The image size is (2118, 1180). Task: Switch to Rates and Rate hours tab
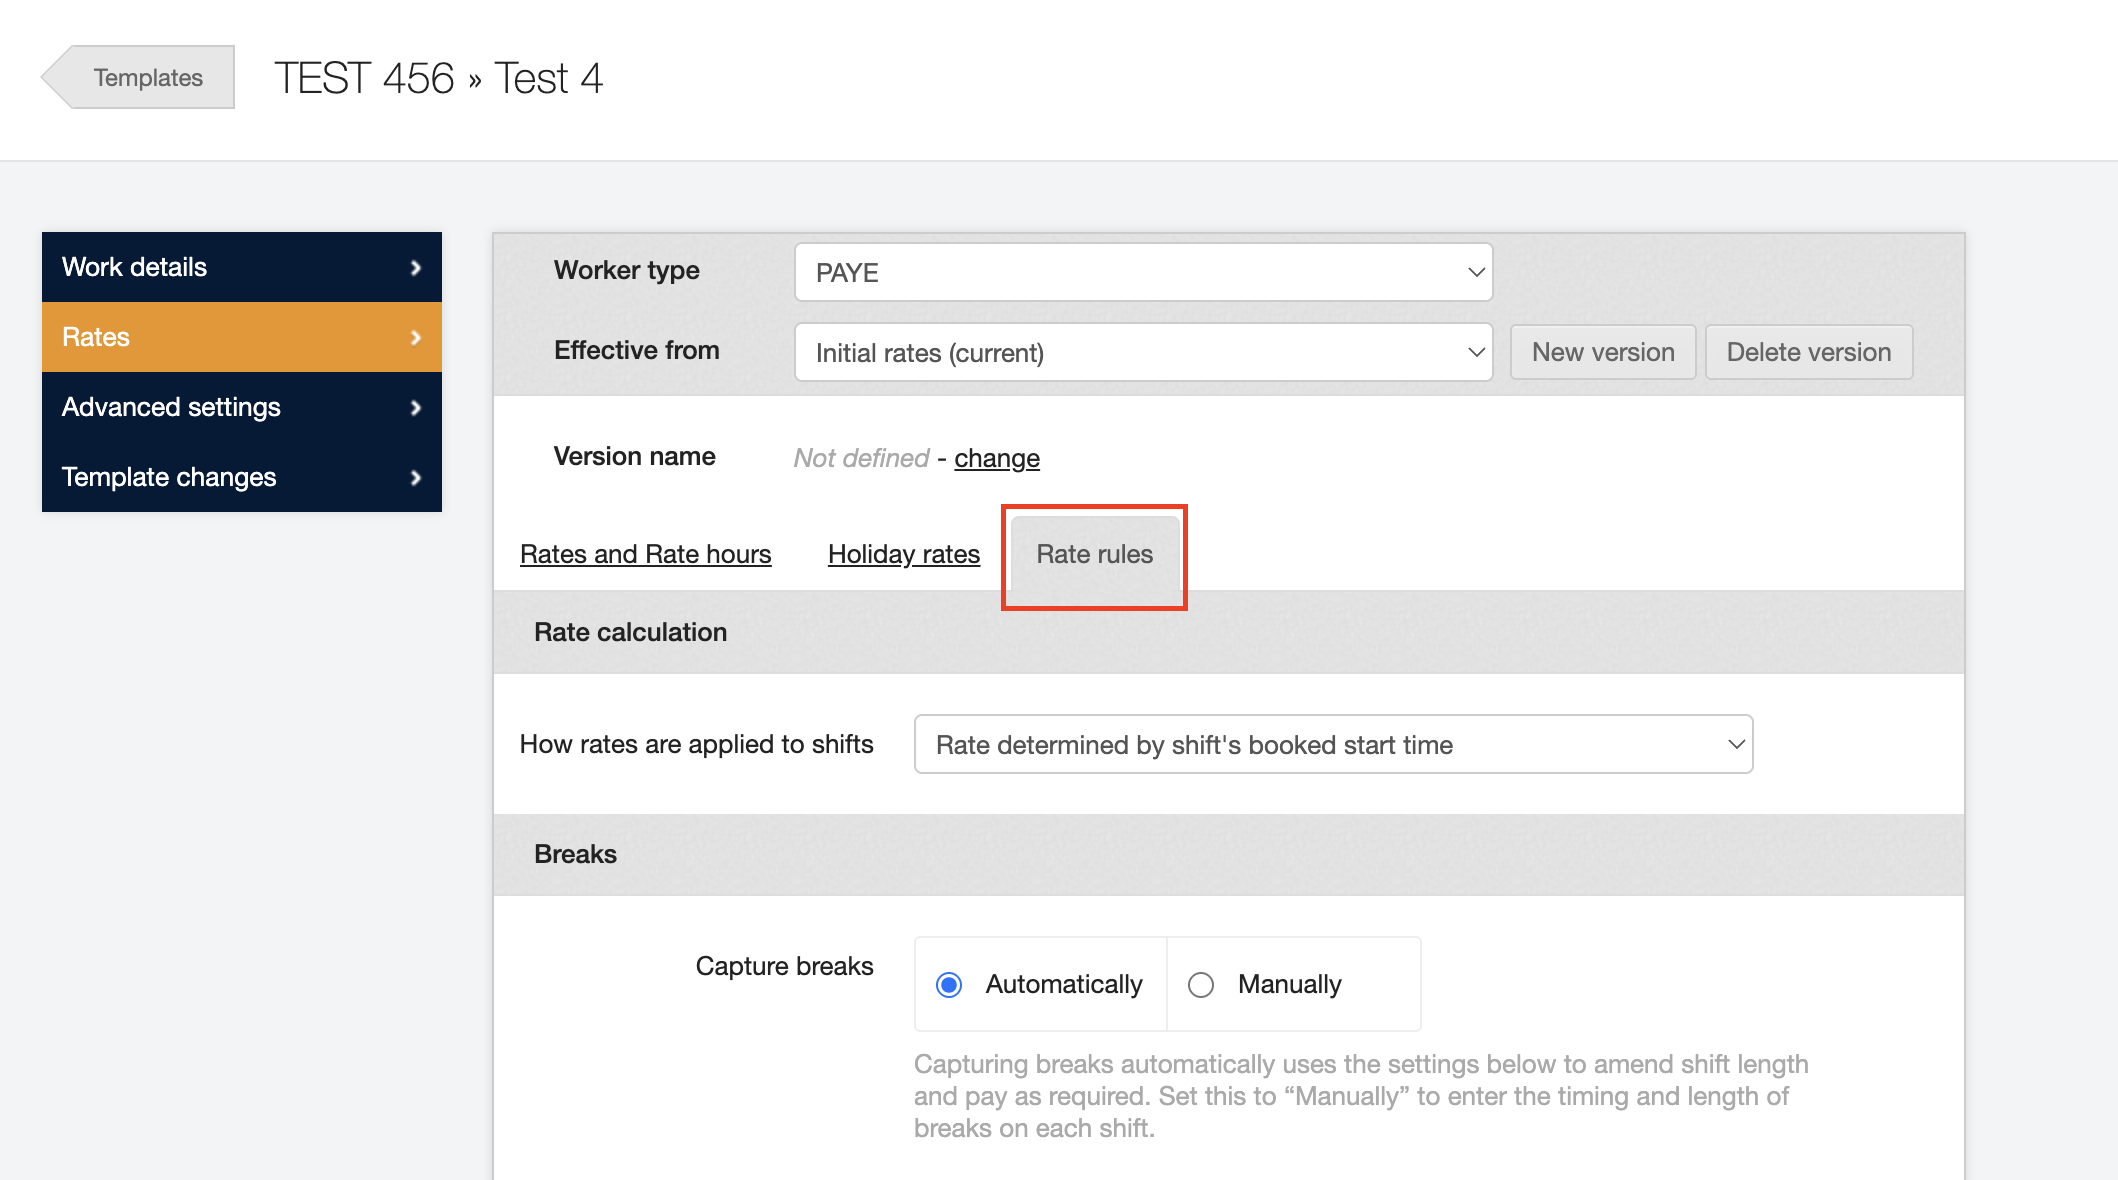point(645,554)
